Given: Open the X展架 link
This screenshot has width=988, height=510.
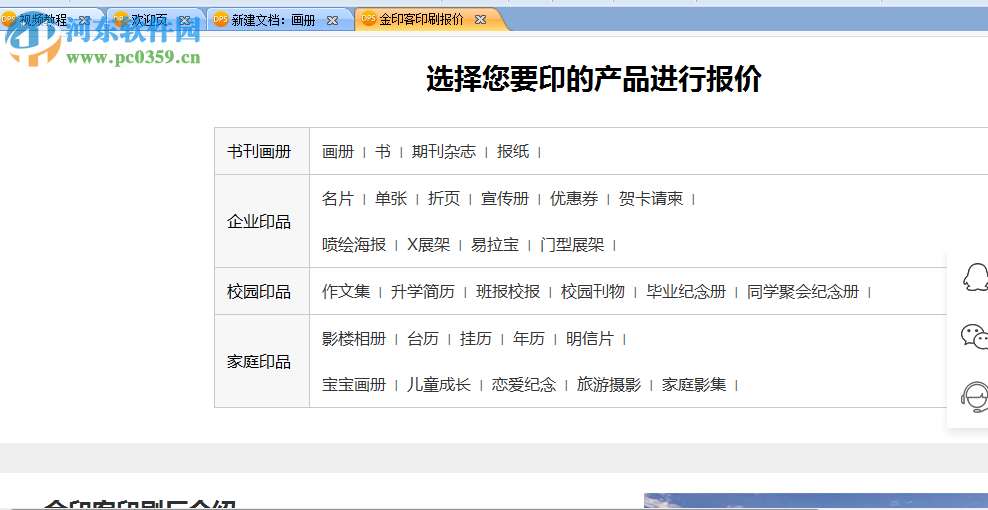Looking at the screenshot, I should [x=428, y=245].
